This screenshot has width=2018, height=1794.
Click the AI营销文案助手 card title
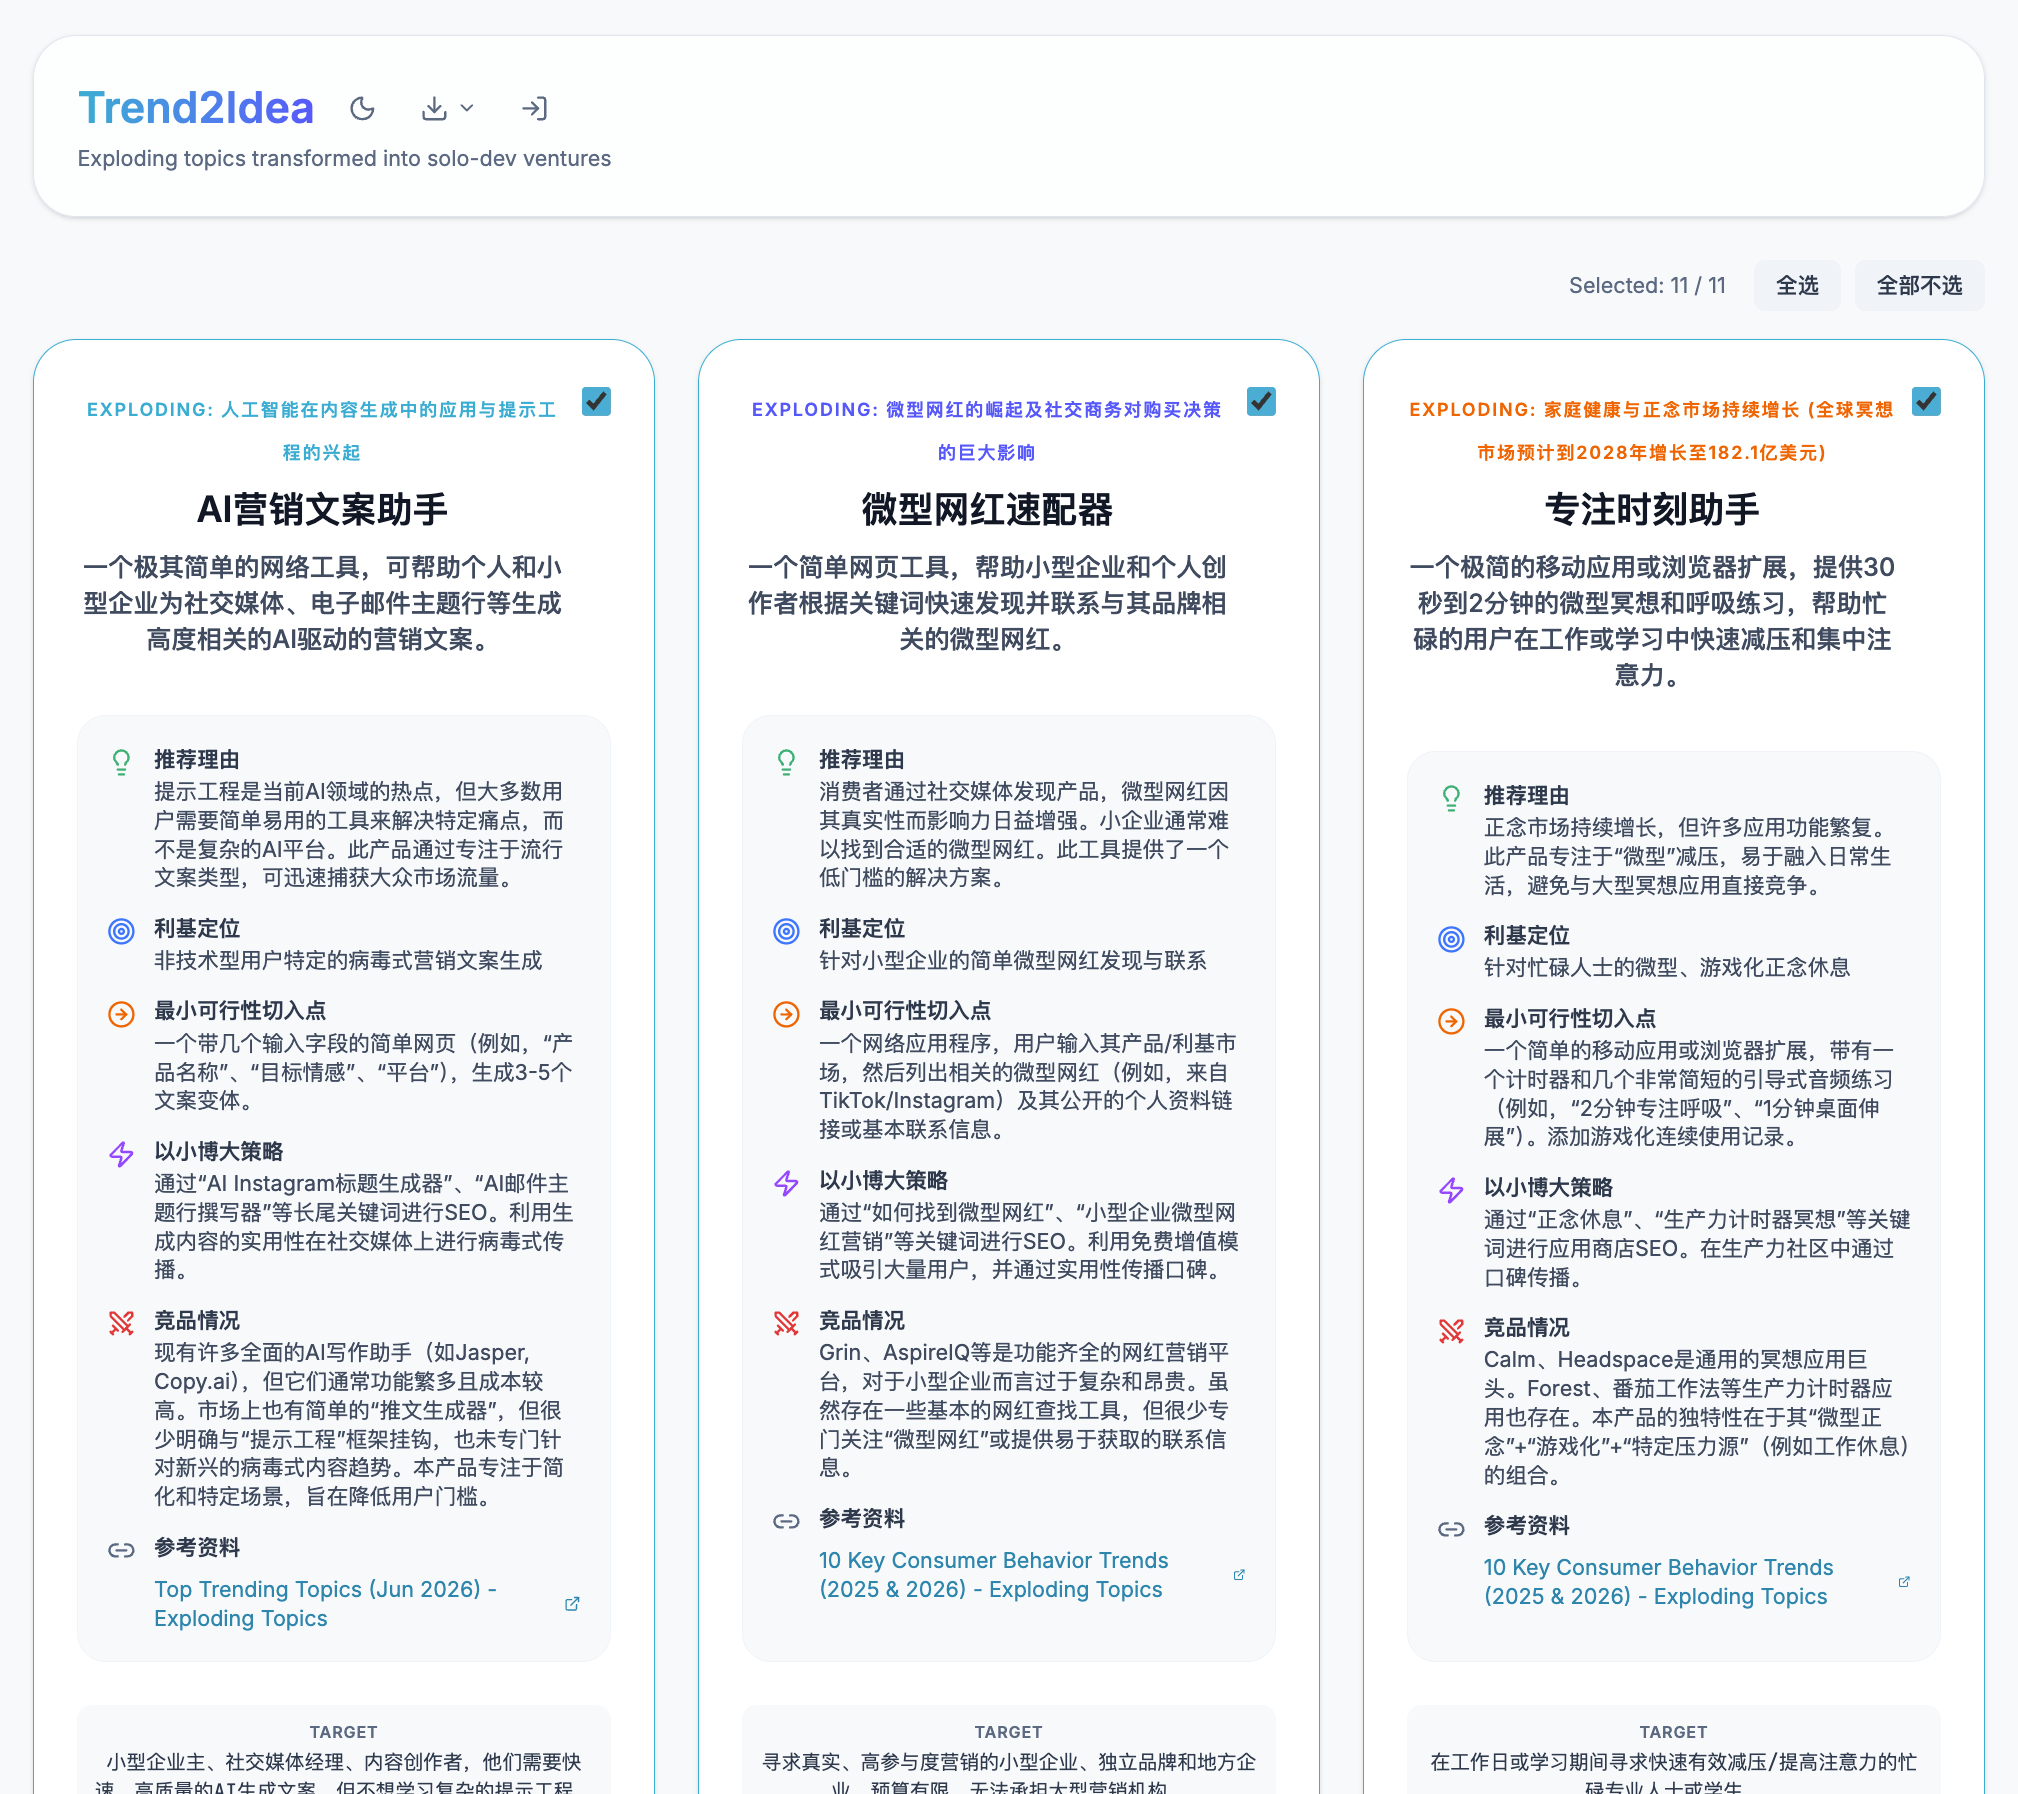tap(322, 510)
